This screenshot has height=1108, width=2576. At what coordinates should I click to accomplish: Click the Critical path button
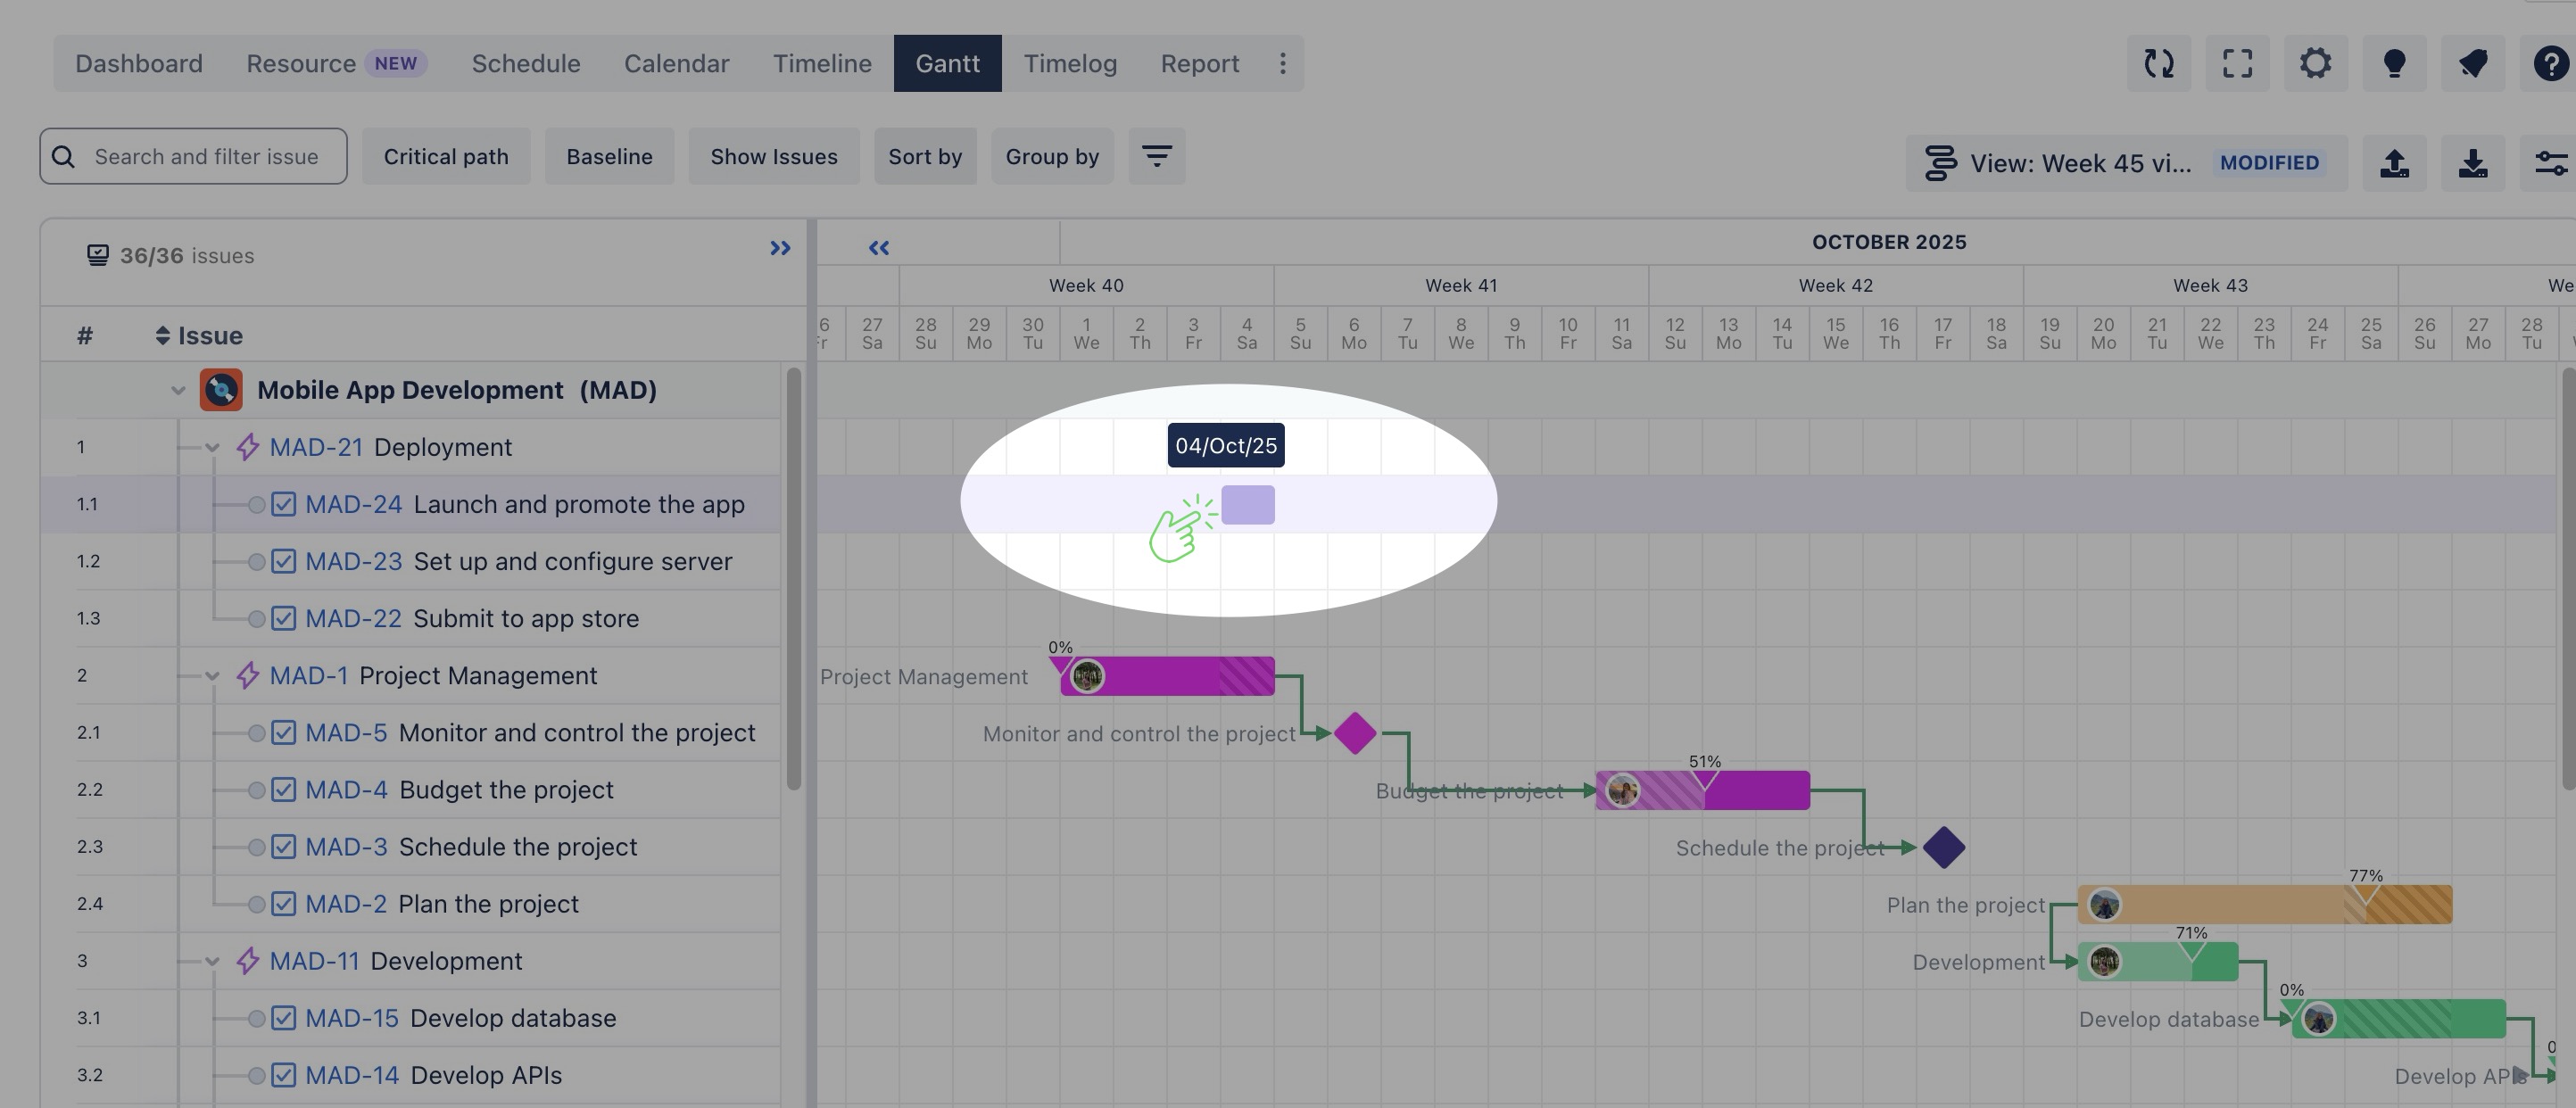coord(445,156)
